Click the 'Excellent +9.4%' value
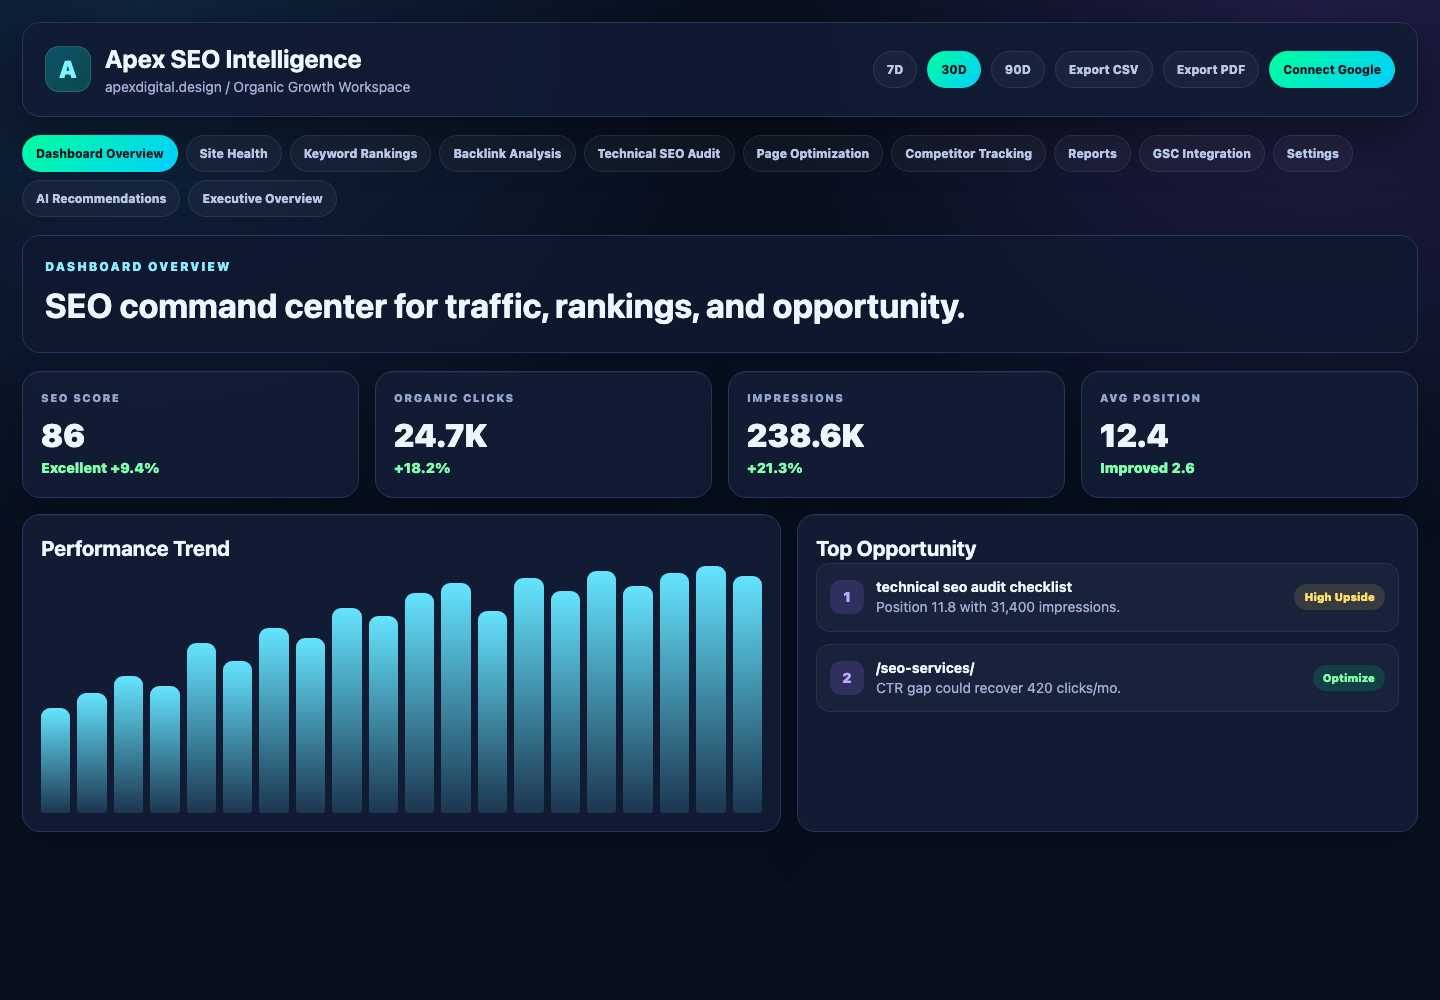The image size is (1440, 1000). coord(100,468)
